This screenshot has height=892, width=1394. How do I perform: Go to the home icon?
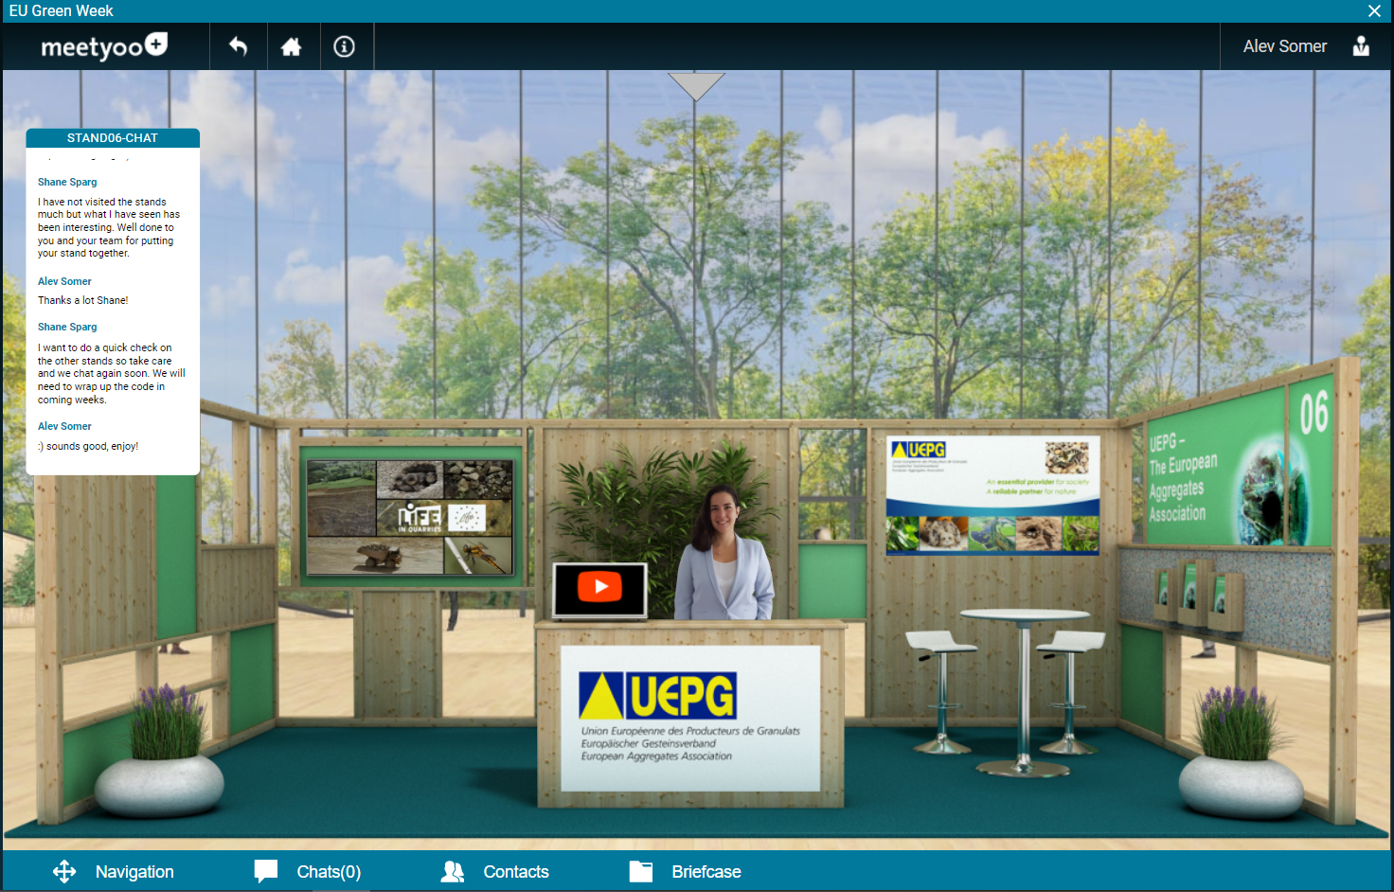(x=291, y=47)
